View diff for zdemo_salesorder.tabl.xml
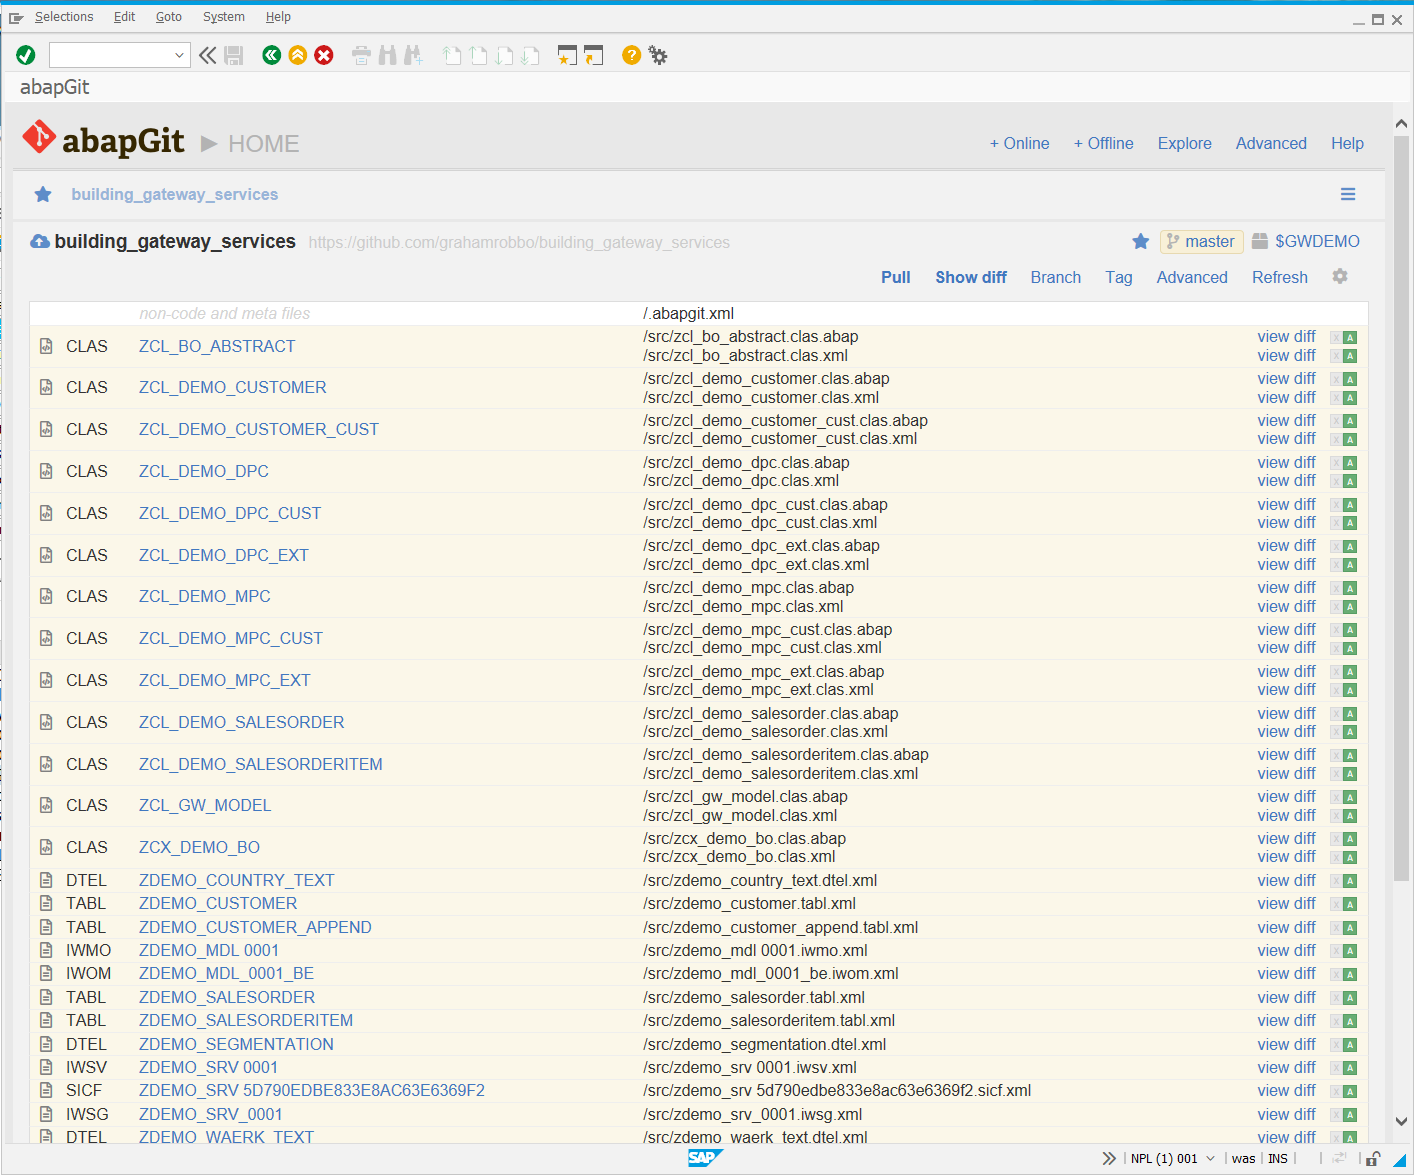1414x1175 pixels. click(x=1286, y=997)
